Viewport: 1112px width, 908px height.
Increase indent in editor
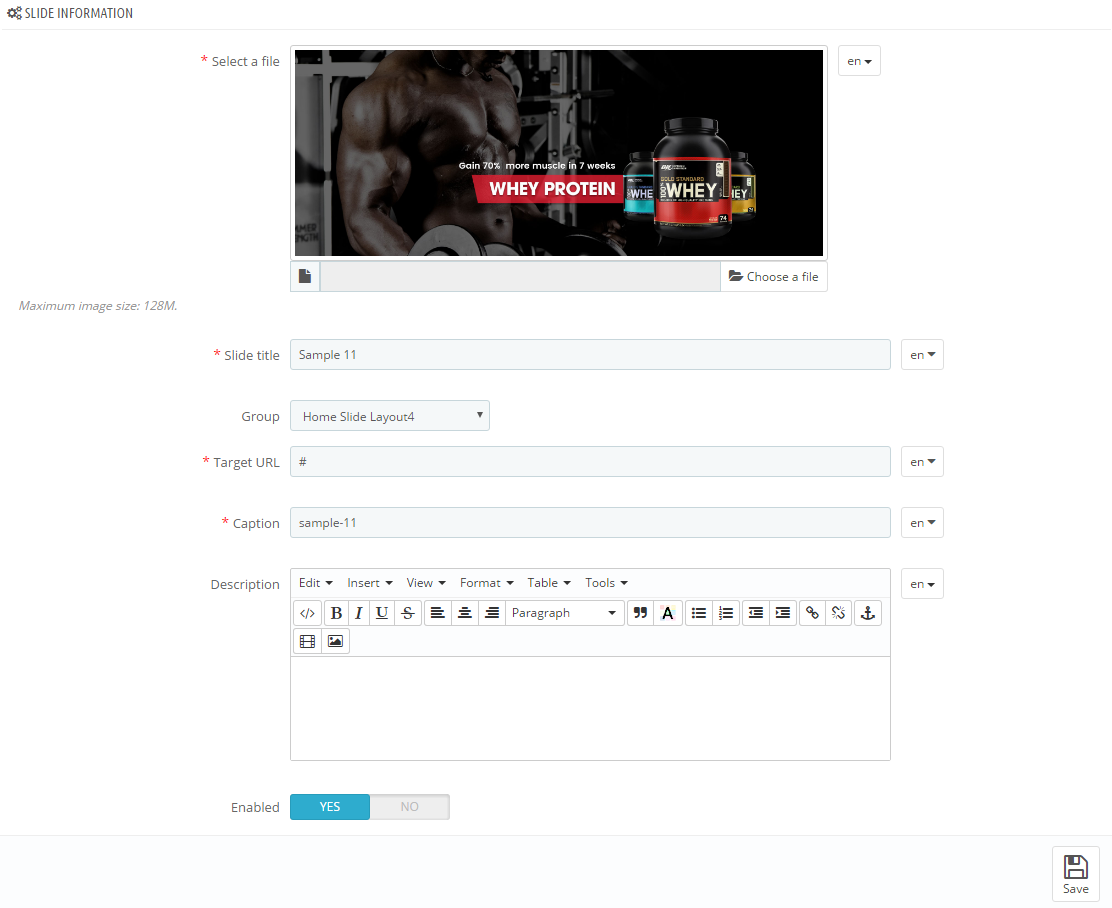783,613
